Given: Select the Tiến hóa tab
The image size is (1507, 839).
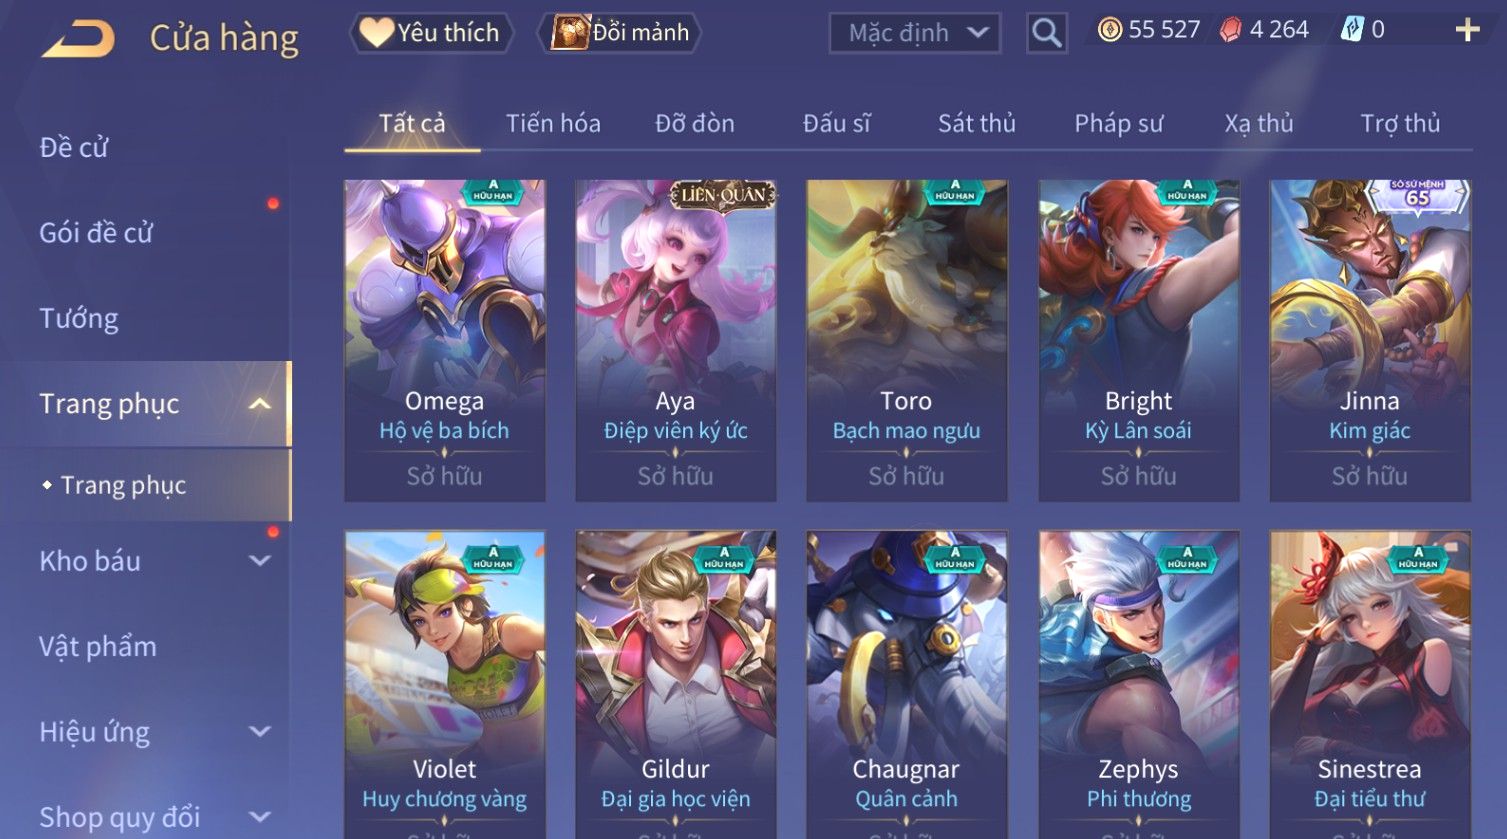Looking at the screenshot, I should tap(553, 123).
